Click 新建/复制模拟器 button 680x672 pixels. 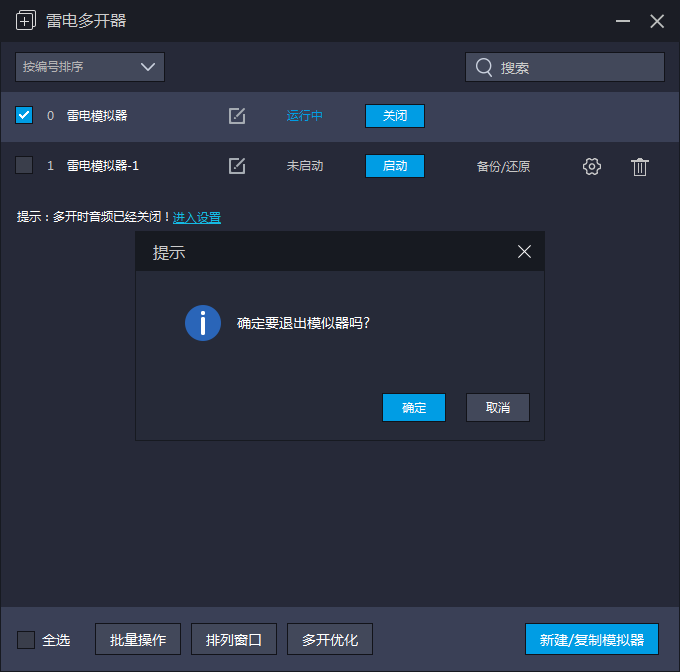point(592,639)
